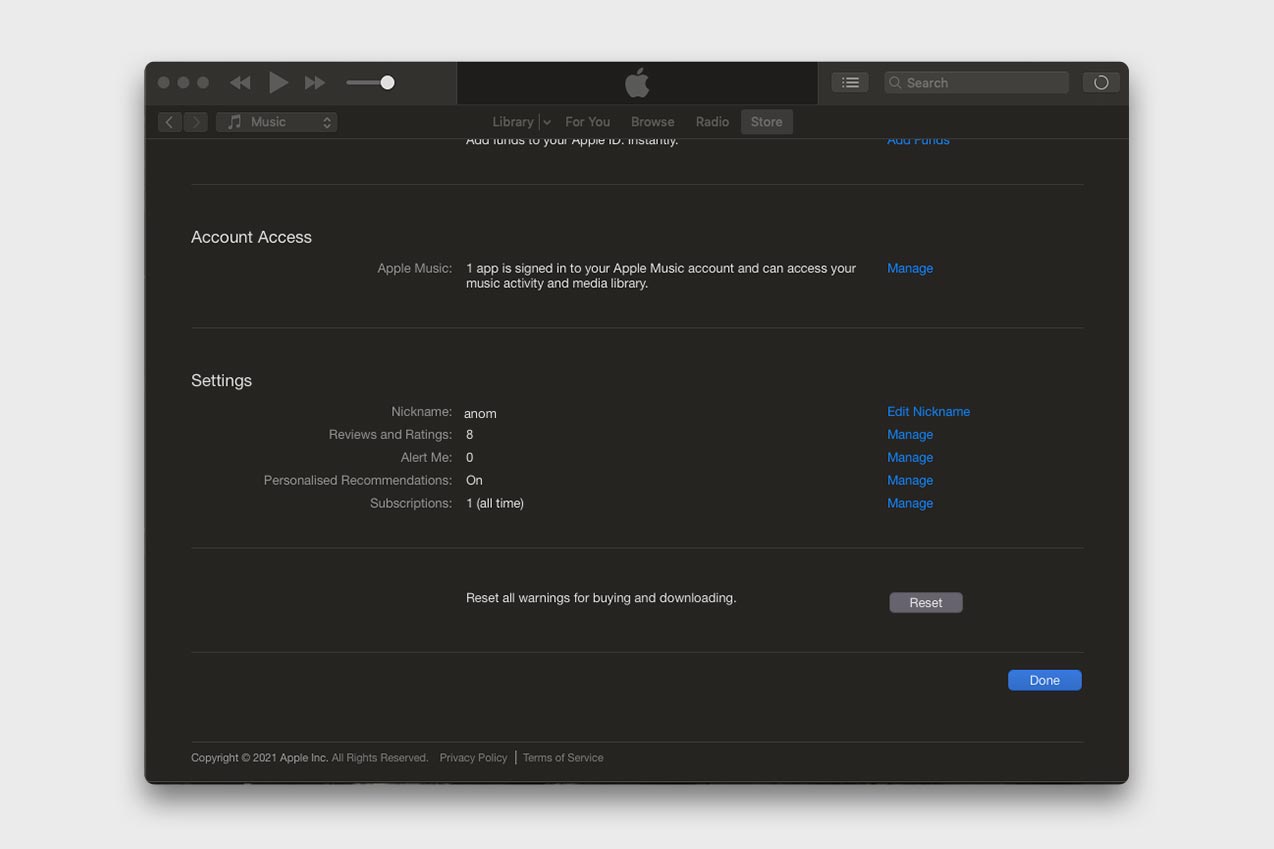Switch to the For You tab

(x=587, y=122)
